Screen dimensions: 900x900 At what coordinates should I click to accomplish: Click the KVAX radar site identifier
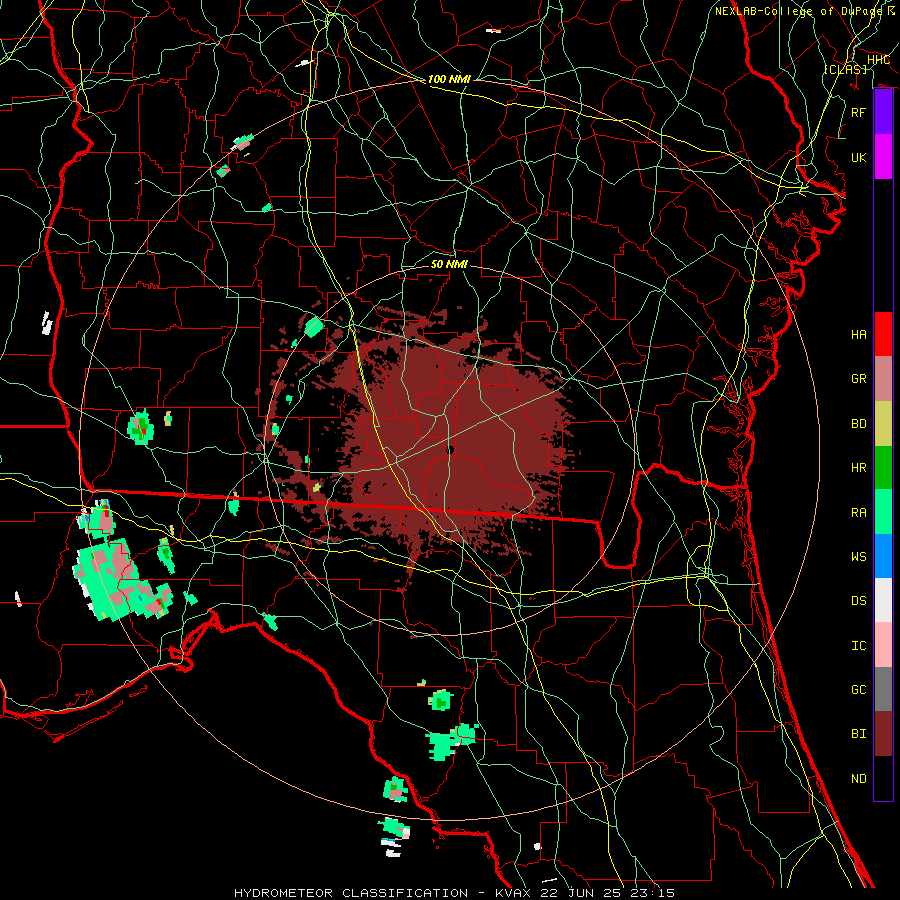(513, 893)
